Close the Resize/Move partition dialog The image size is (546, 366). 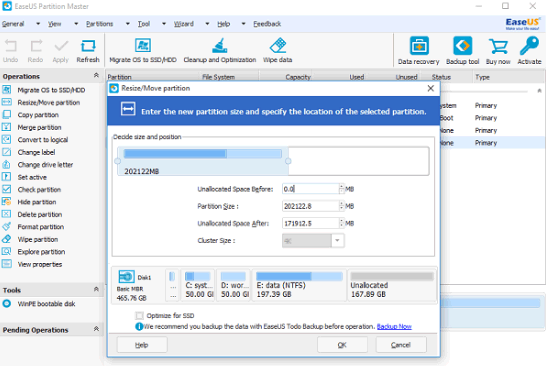click(x=431, y=88)
